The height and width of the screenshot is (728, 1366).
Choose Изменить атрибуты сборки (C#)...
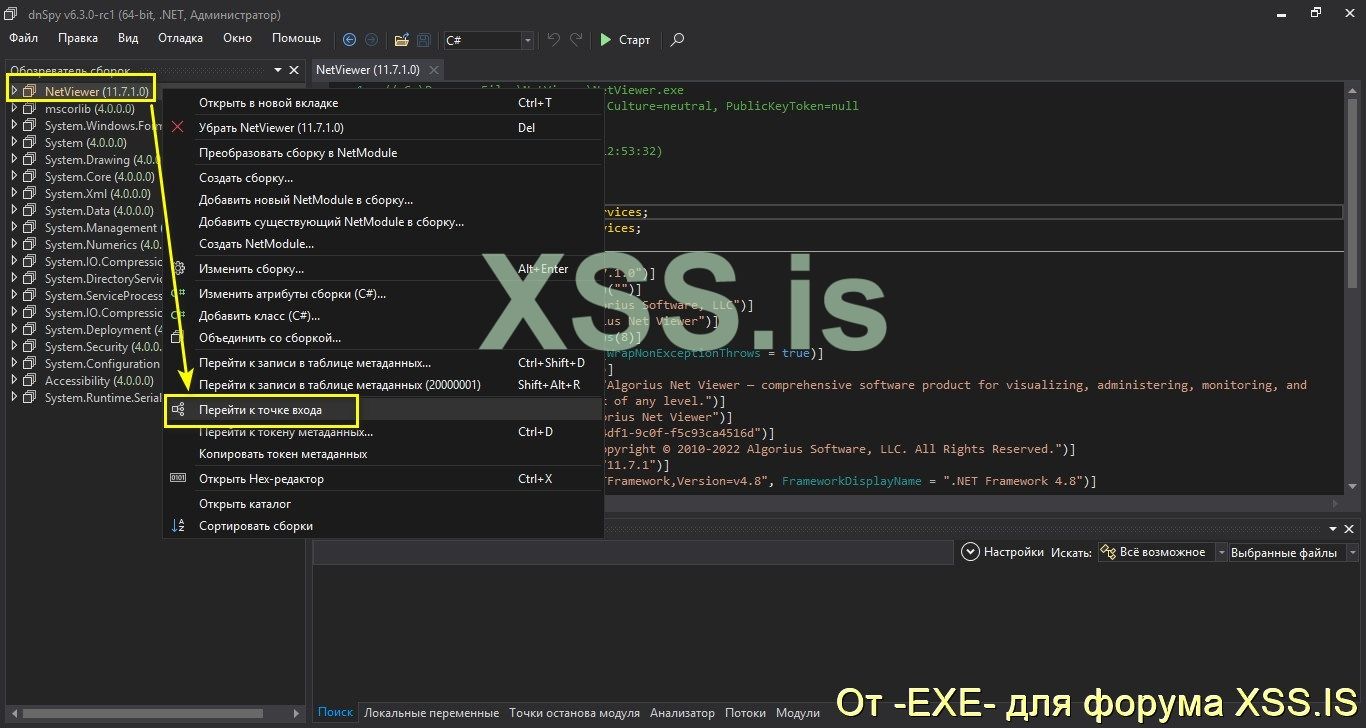(x=383, y=294)
